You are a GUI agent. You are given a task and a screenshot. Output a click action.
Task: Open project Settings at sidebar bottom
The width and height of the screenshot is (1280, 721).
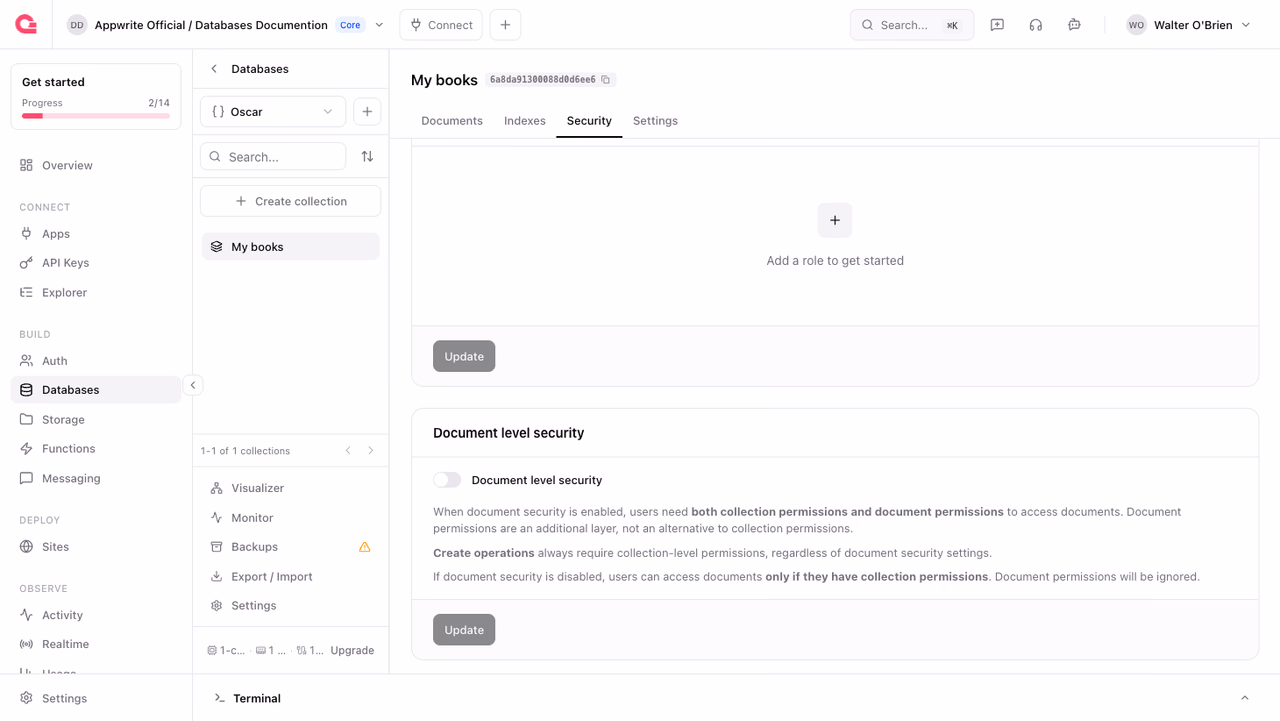point(96,698)
